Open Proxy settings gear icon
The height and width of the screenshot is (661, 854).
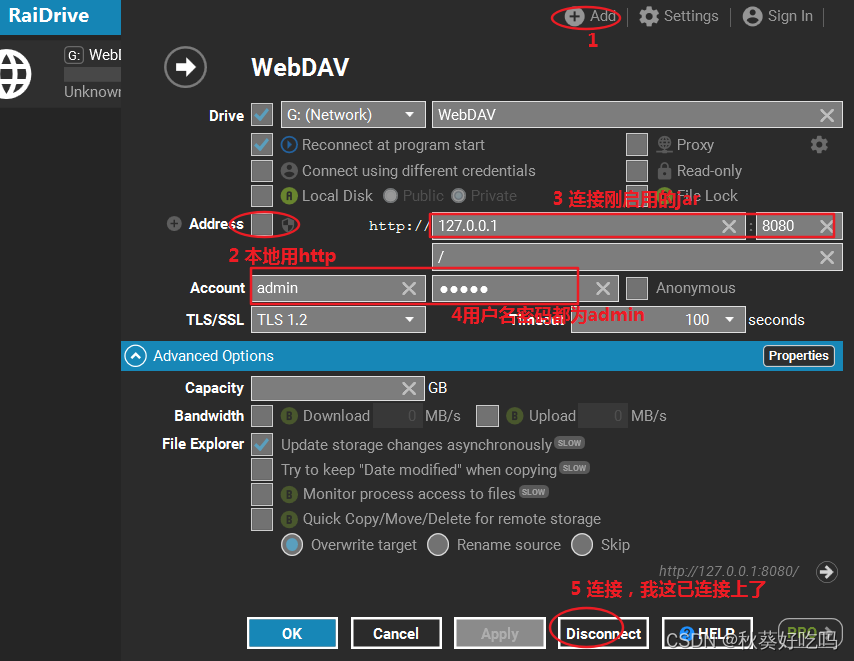pos(819,145)
